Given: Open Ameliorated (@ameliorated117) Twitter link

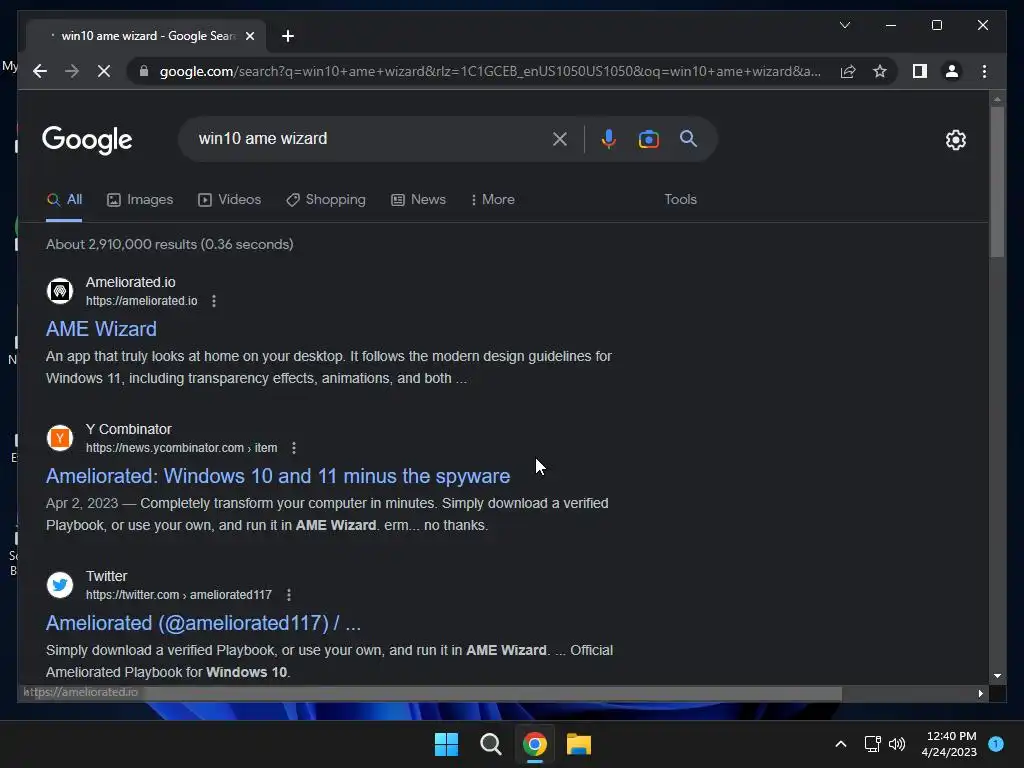Looking at the screenshot, I should point(203,623).
